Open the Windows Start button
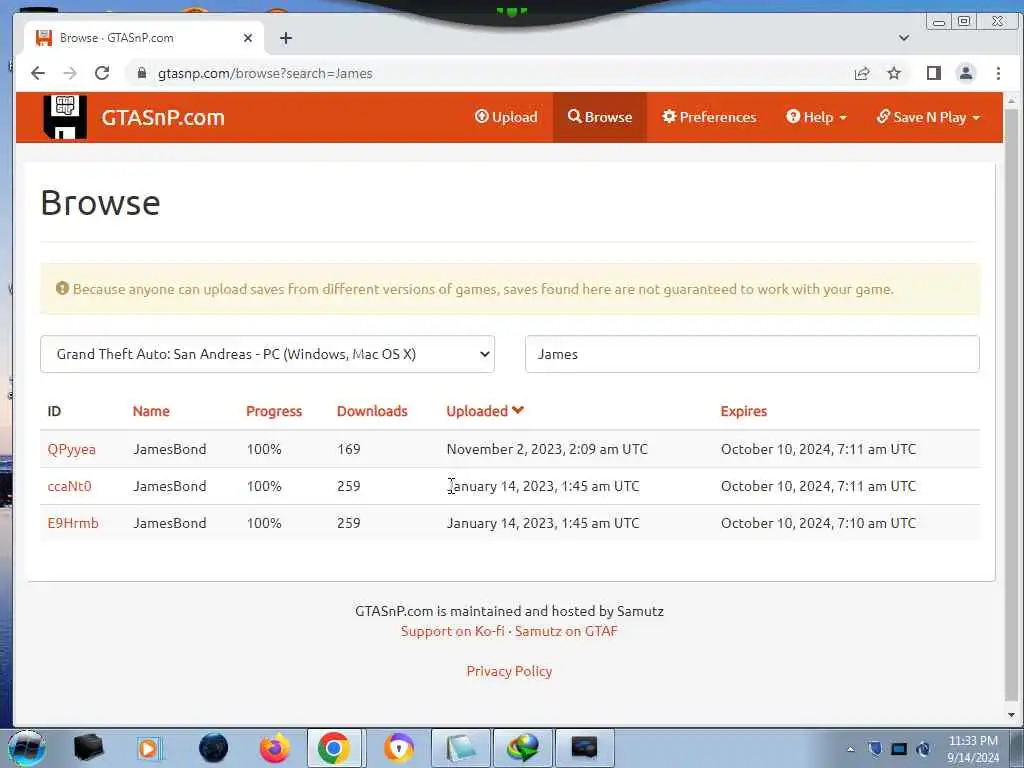1024x768 pixels. point(26,748)
